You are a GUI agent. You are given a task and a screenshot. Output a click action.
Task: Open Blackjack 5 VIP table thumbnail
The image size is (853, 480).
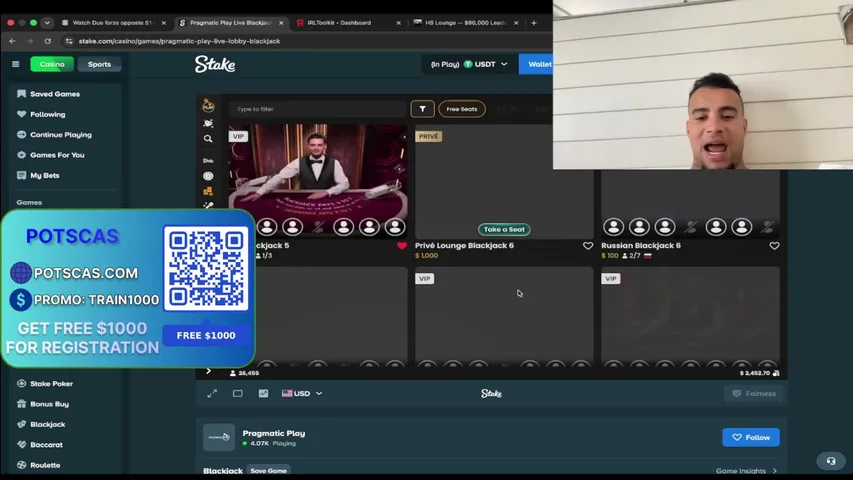(x=318, y=181)
